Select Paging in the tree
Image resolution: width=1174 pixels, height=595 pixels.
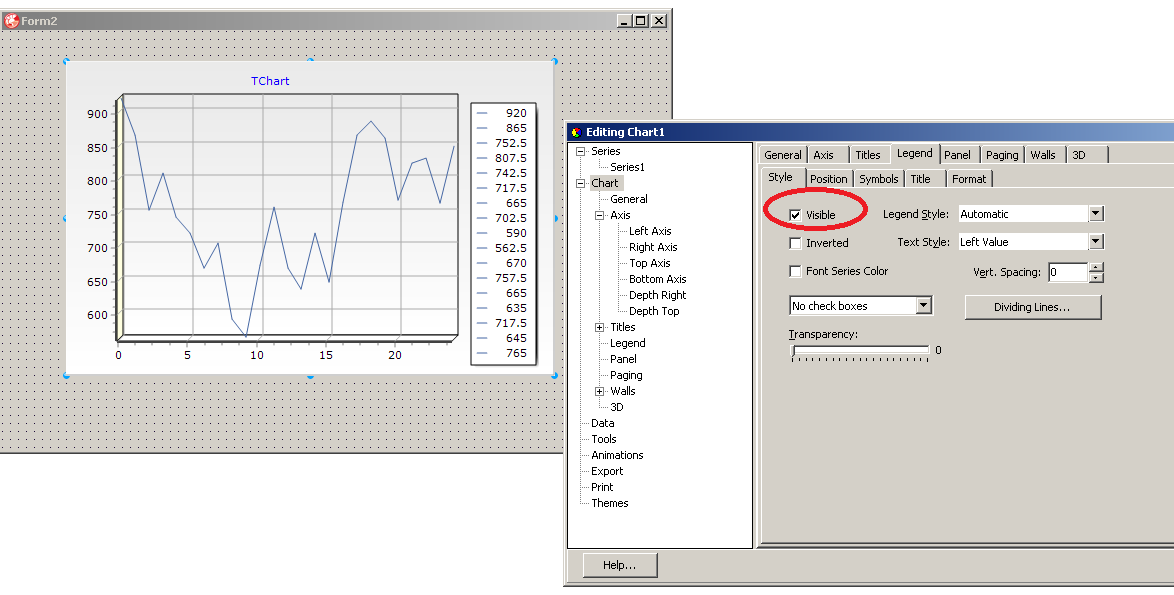point(626,376)
